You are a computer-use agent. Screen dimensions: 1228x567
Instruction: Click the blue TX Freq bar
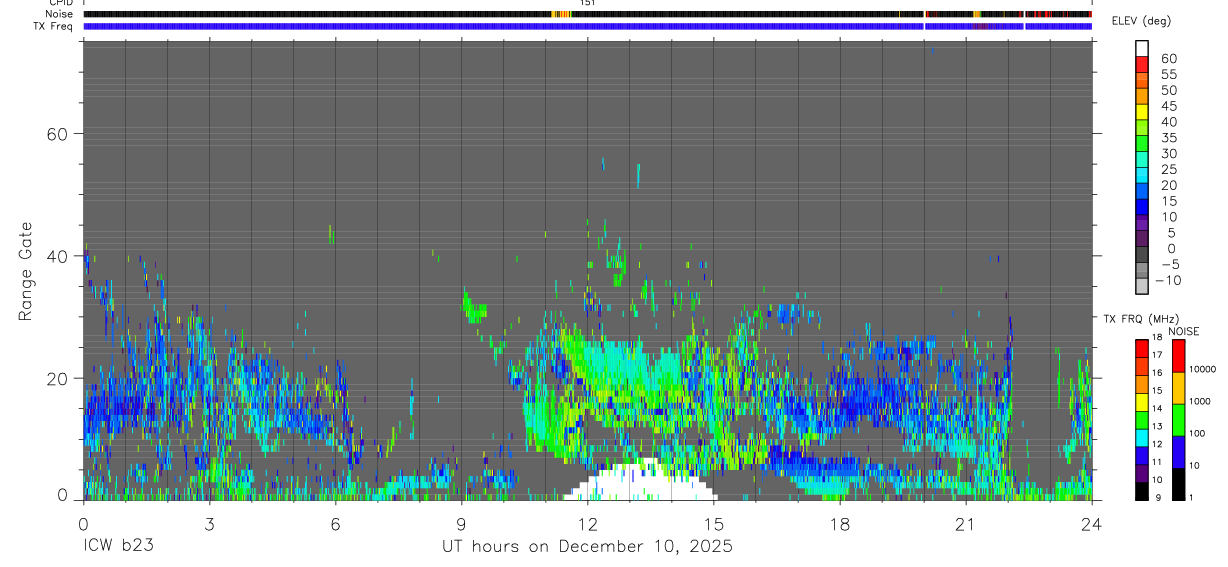[x=587, y=26]
